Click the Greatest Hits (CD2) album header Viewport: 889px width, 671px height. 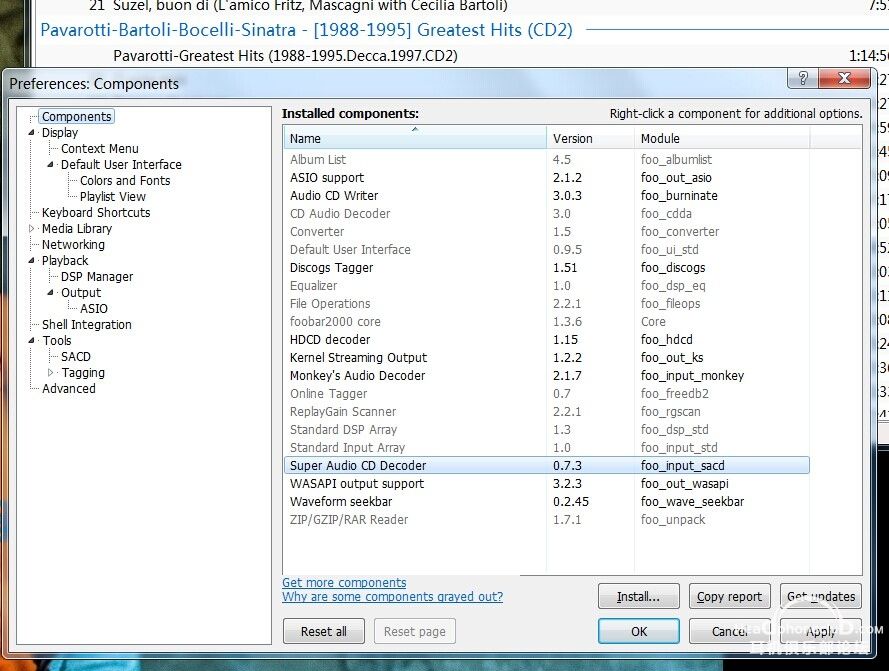[x=306, y=29]
